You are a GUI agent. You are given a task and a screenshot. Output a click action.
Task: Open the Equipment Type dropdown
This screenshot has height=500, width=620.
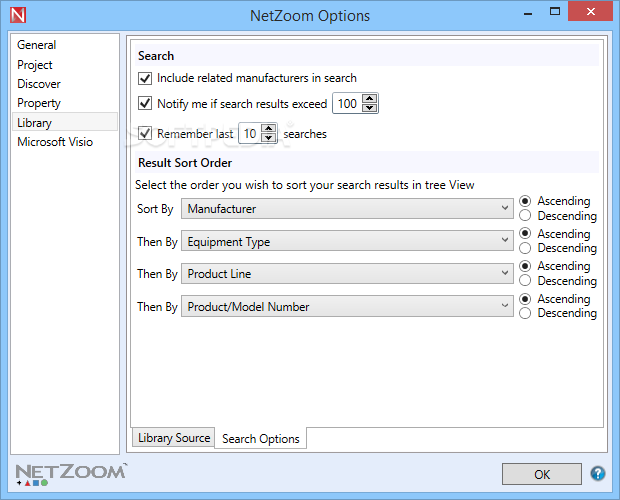(x=347, y=241)
